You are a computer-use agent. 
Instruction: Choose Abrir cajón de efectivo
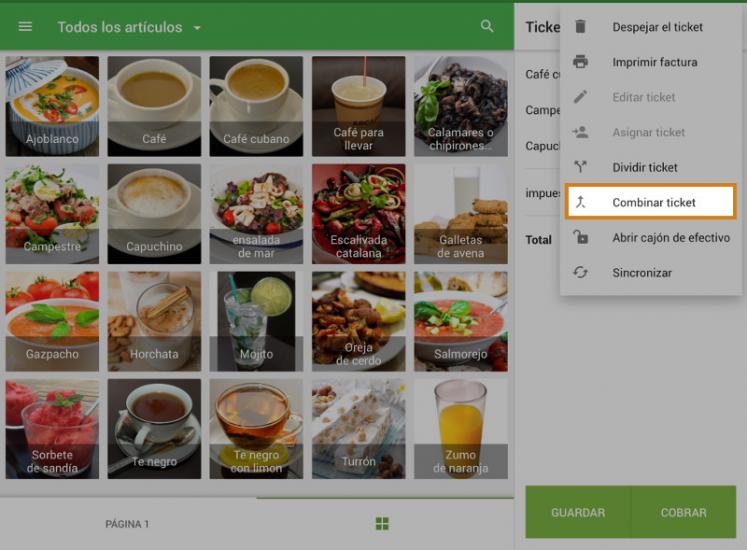point(670,238)
